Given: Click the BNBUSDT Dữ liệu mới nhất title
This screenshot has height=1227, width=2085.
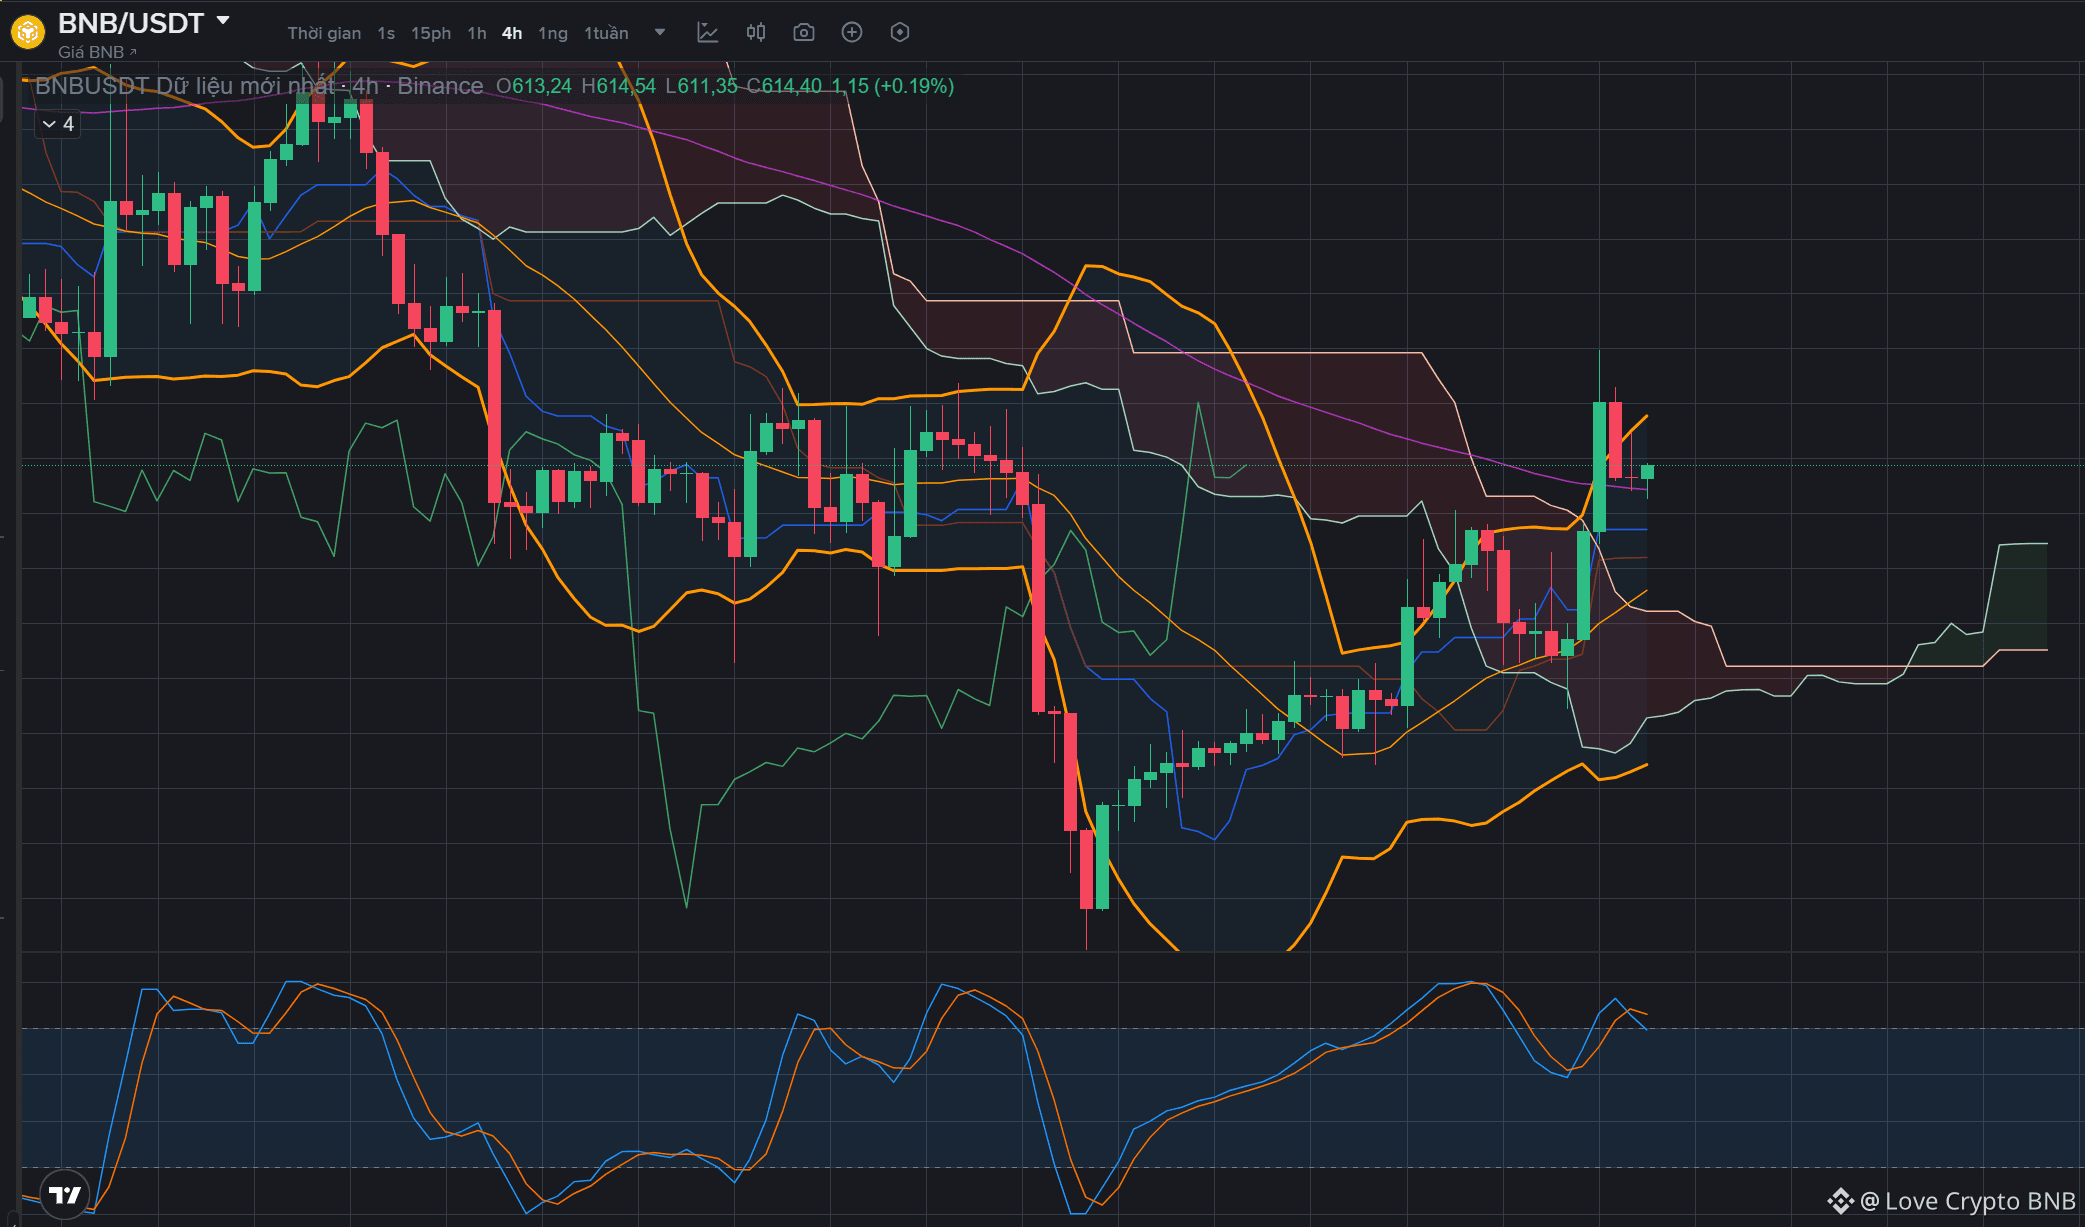Looking at the screenshot, I should point(185,86).
